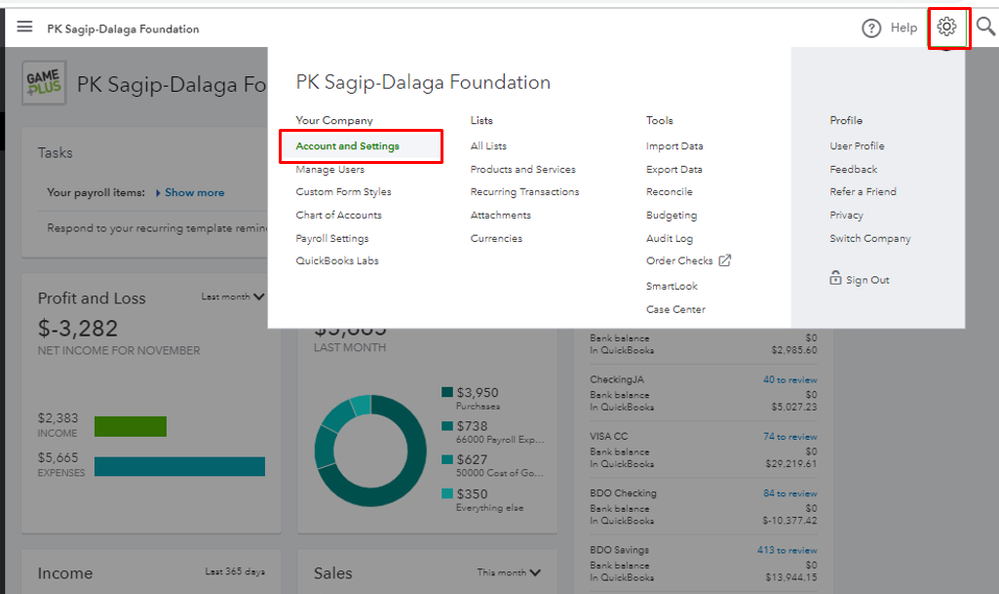Select Reconcile under Tools
Screen dimensions: 999x594
669,192
